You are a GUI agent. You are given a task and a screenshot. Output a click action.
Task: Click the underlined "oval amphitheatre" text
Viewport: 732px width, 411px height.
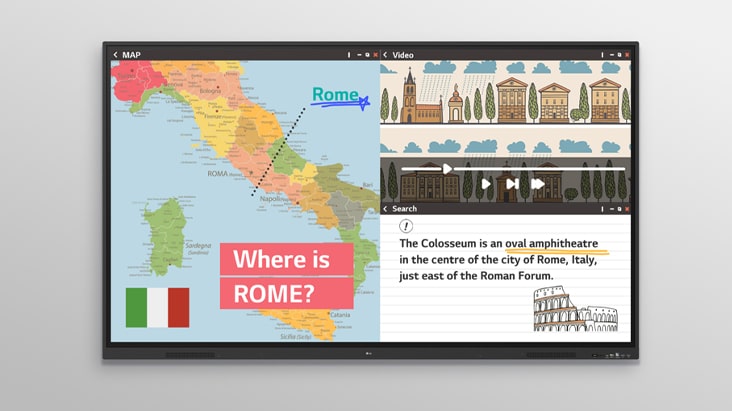pos(551,243)
